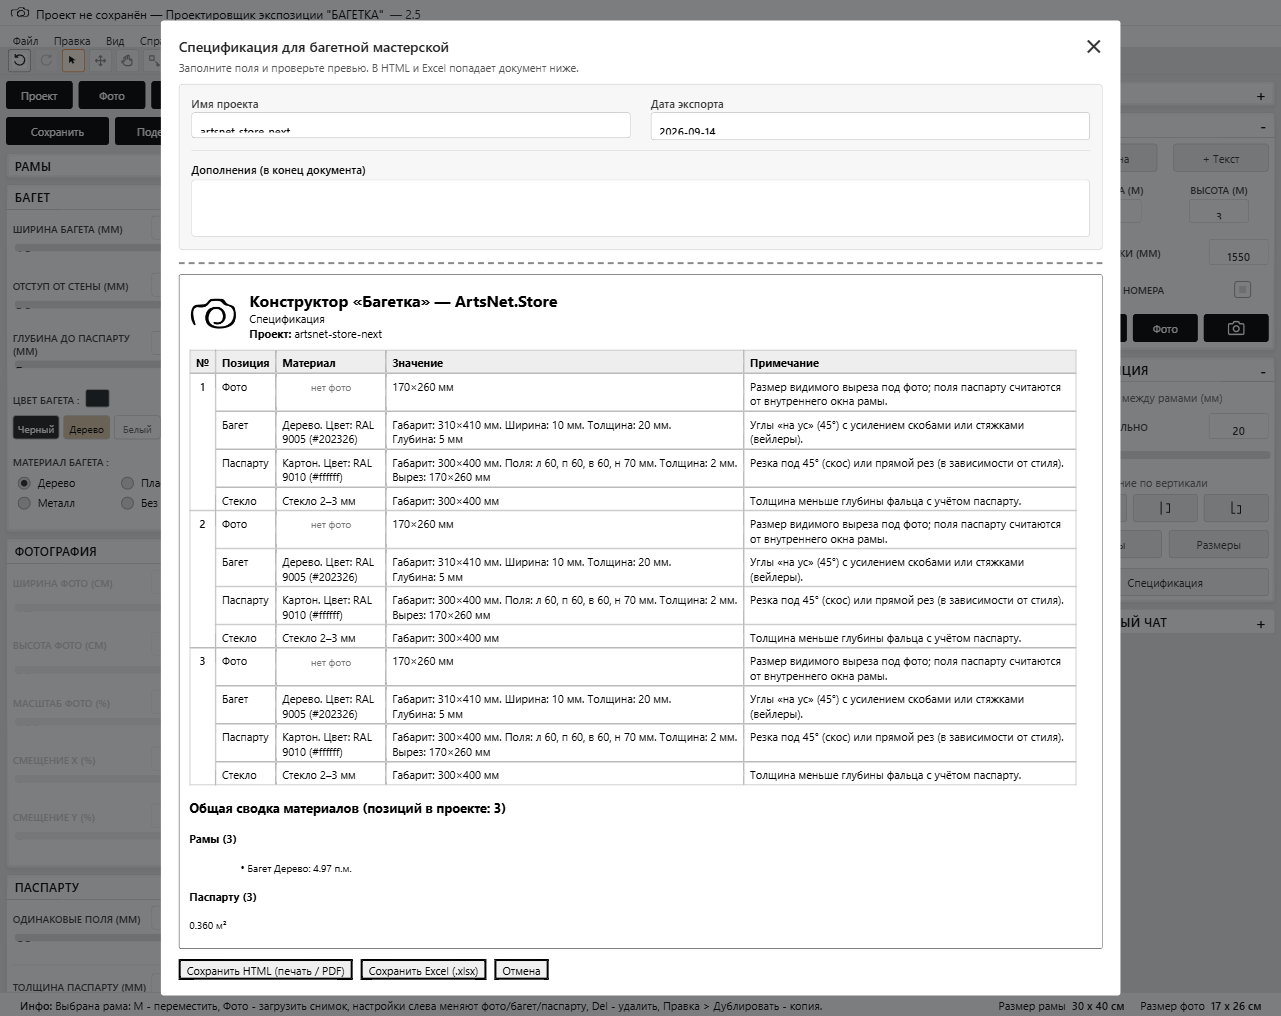1281x1016 pixels.
Task: Close the specification dialog with the X
Action: tap(1093, 47)
